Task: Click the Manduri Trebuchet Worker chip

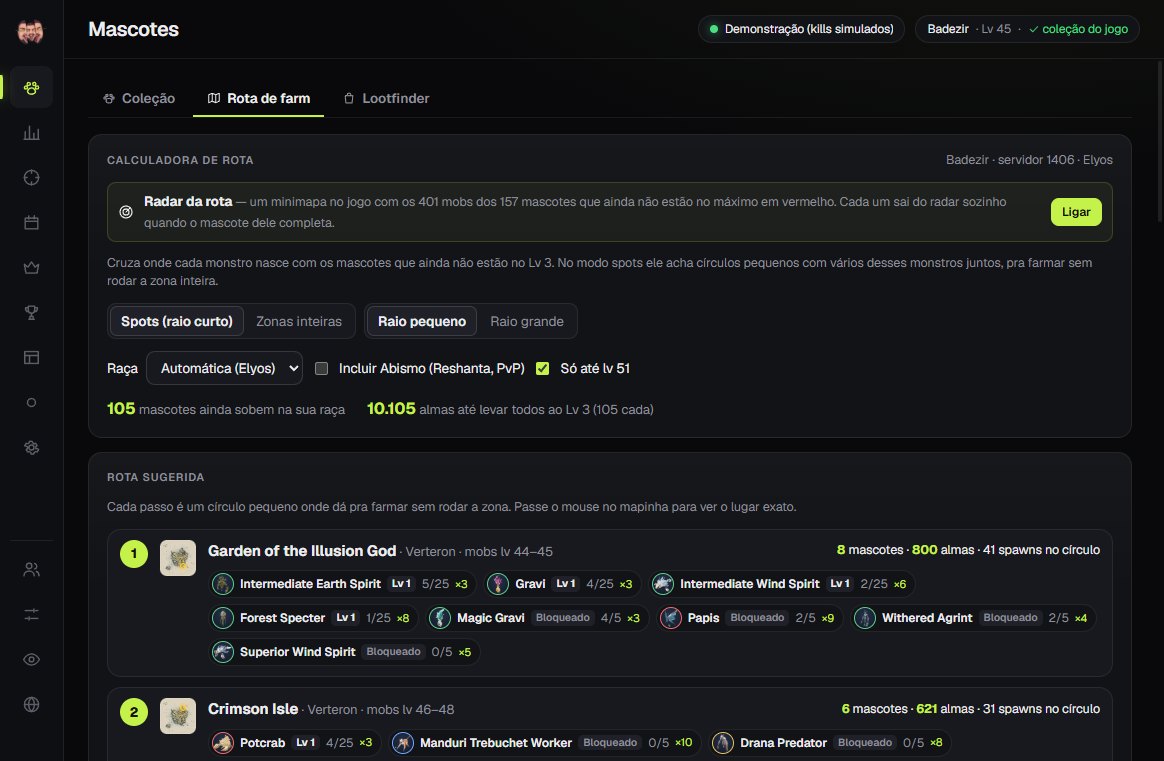Action: [545, 742]
